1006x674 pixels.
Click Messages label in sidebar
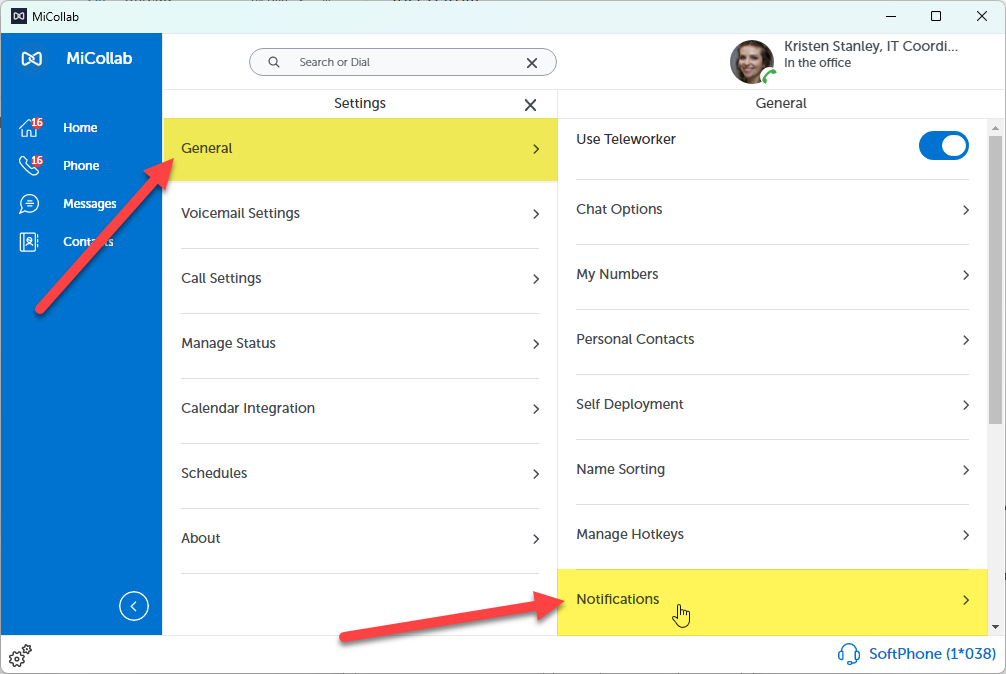pyautogui.click(x=90, y=204)
